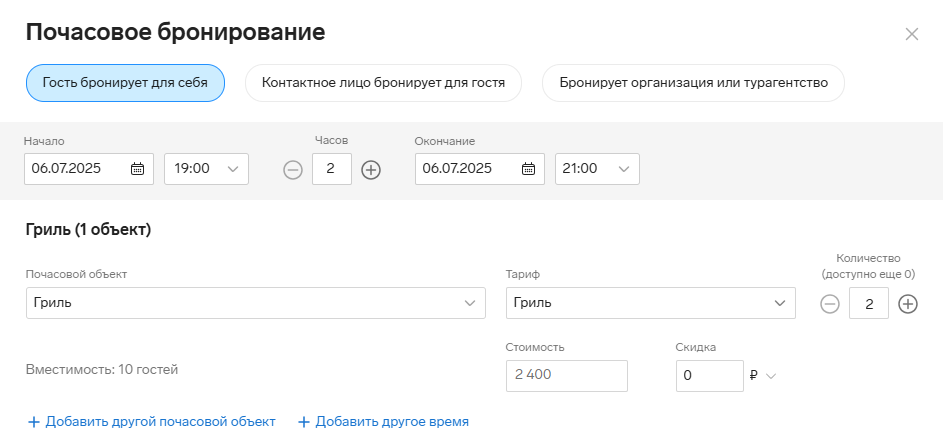Open the start date calendar picker icon

click(x=137, y=169)
